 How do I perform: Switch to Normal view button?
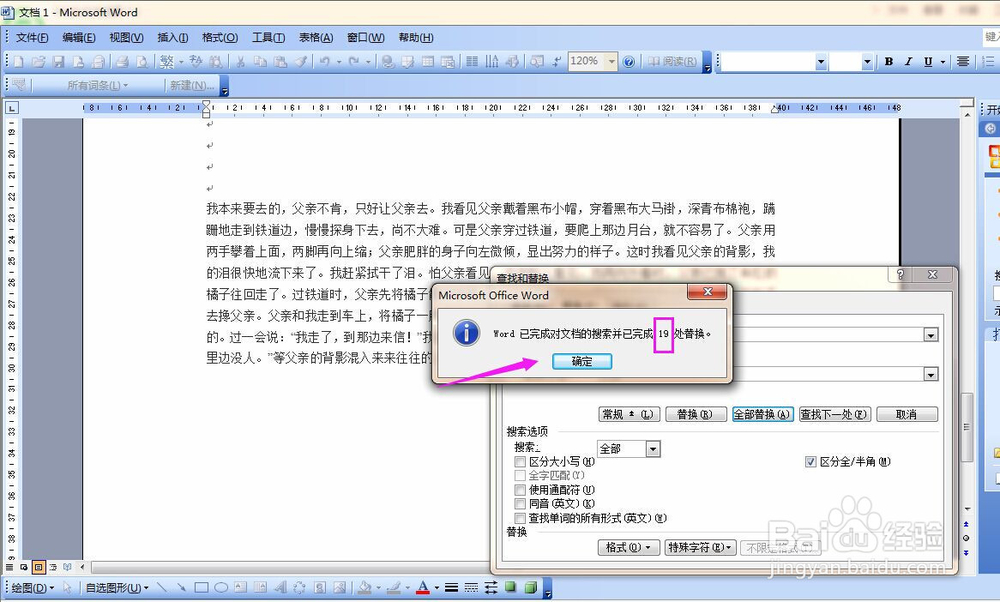click(10, 566)
